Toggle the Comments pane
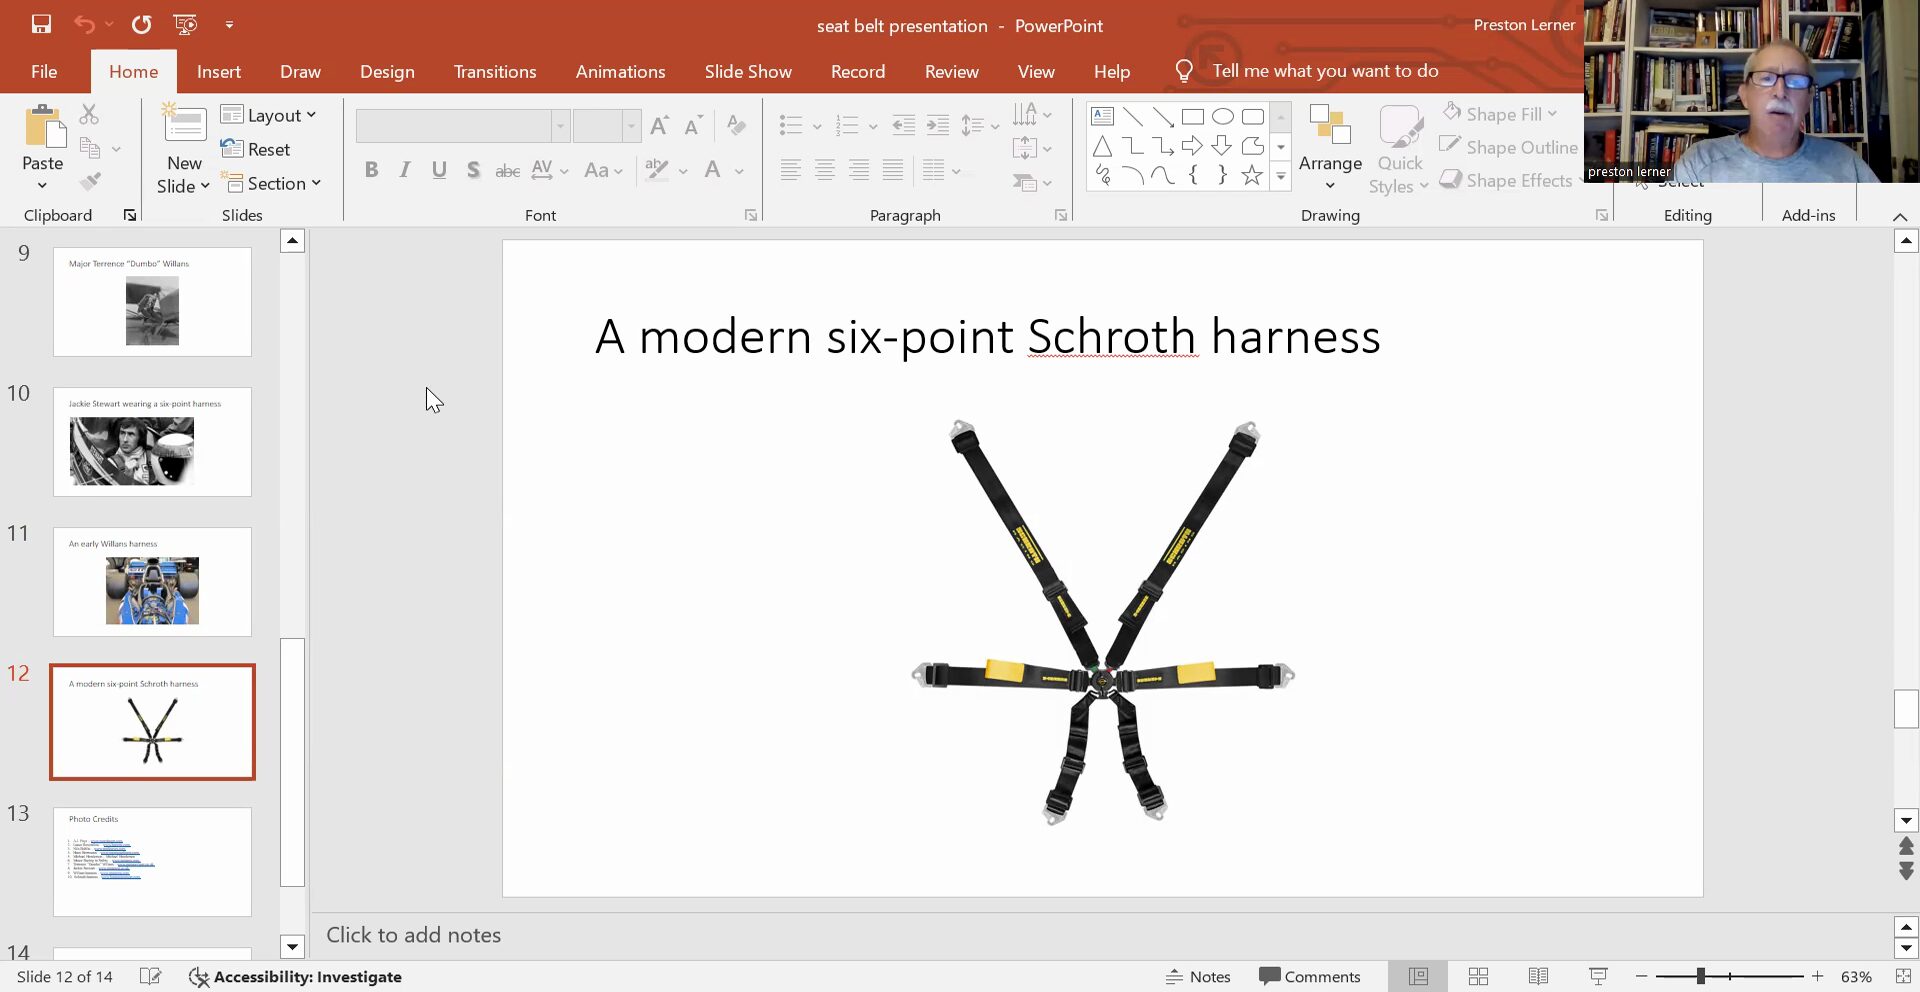This screenshot has height=992, width=1920. tap(1310, 977)
